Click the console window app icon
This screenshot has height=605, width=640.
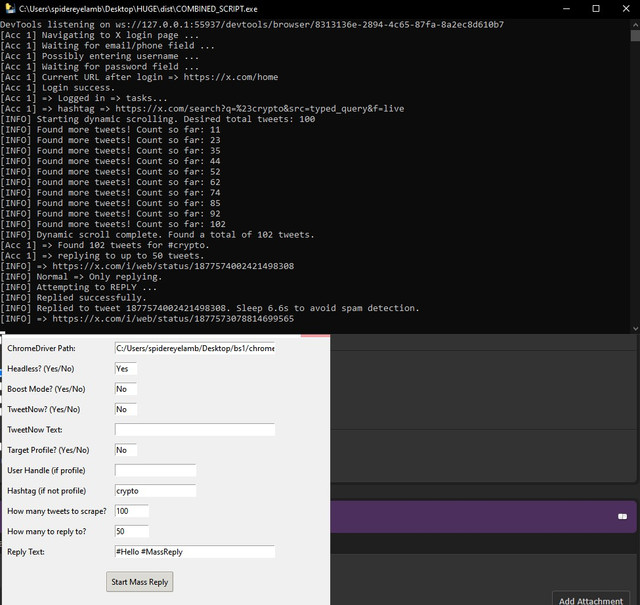tap(10, 8)
